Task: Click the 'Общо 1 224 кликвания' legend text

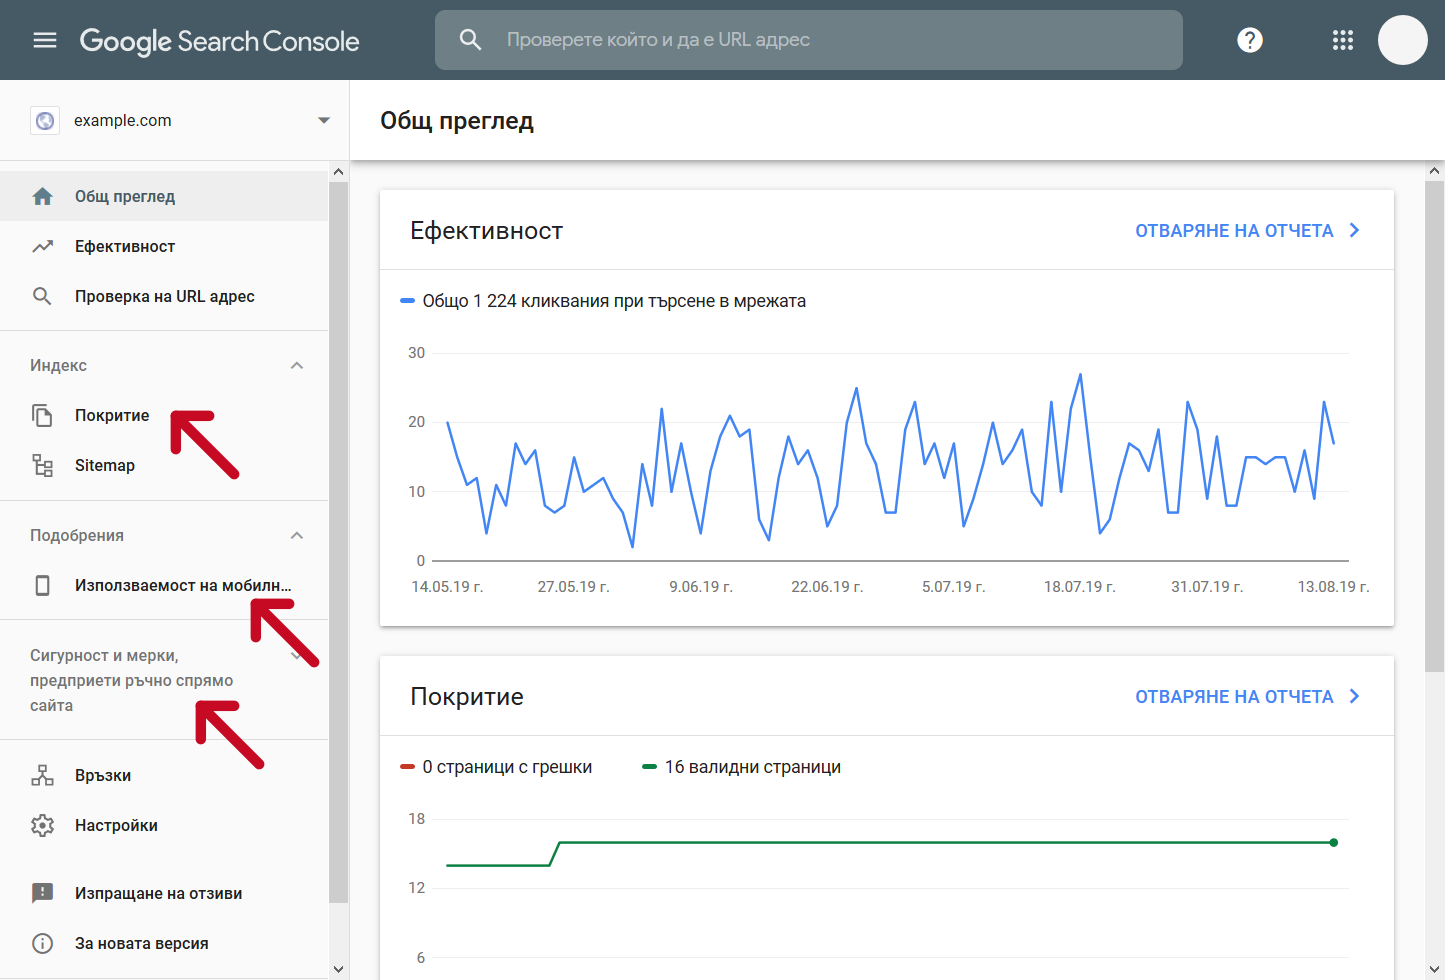Action: pos(614,301)
